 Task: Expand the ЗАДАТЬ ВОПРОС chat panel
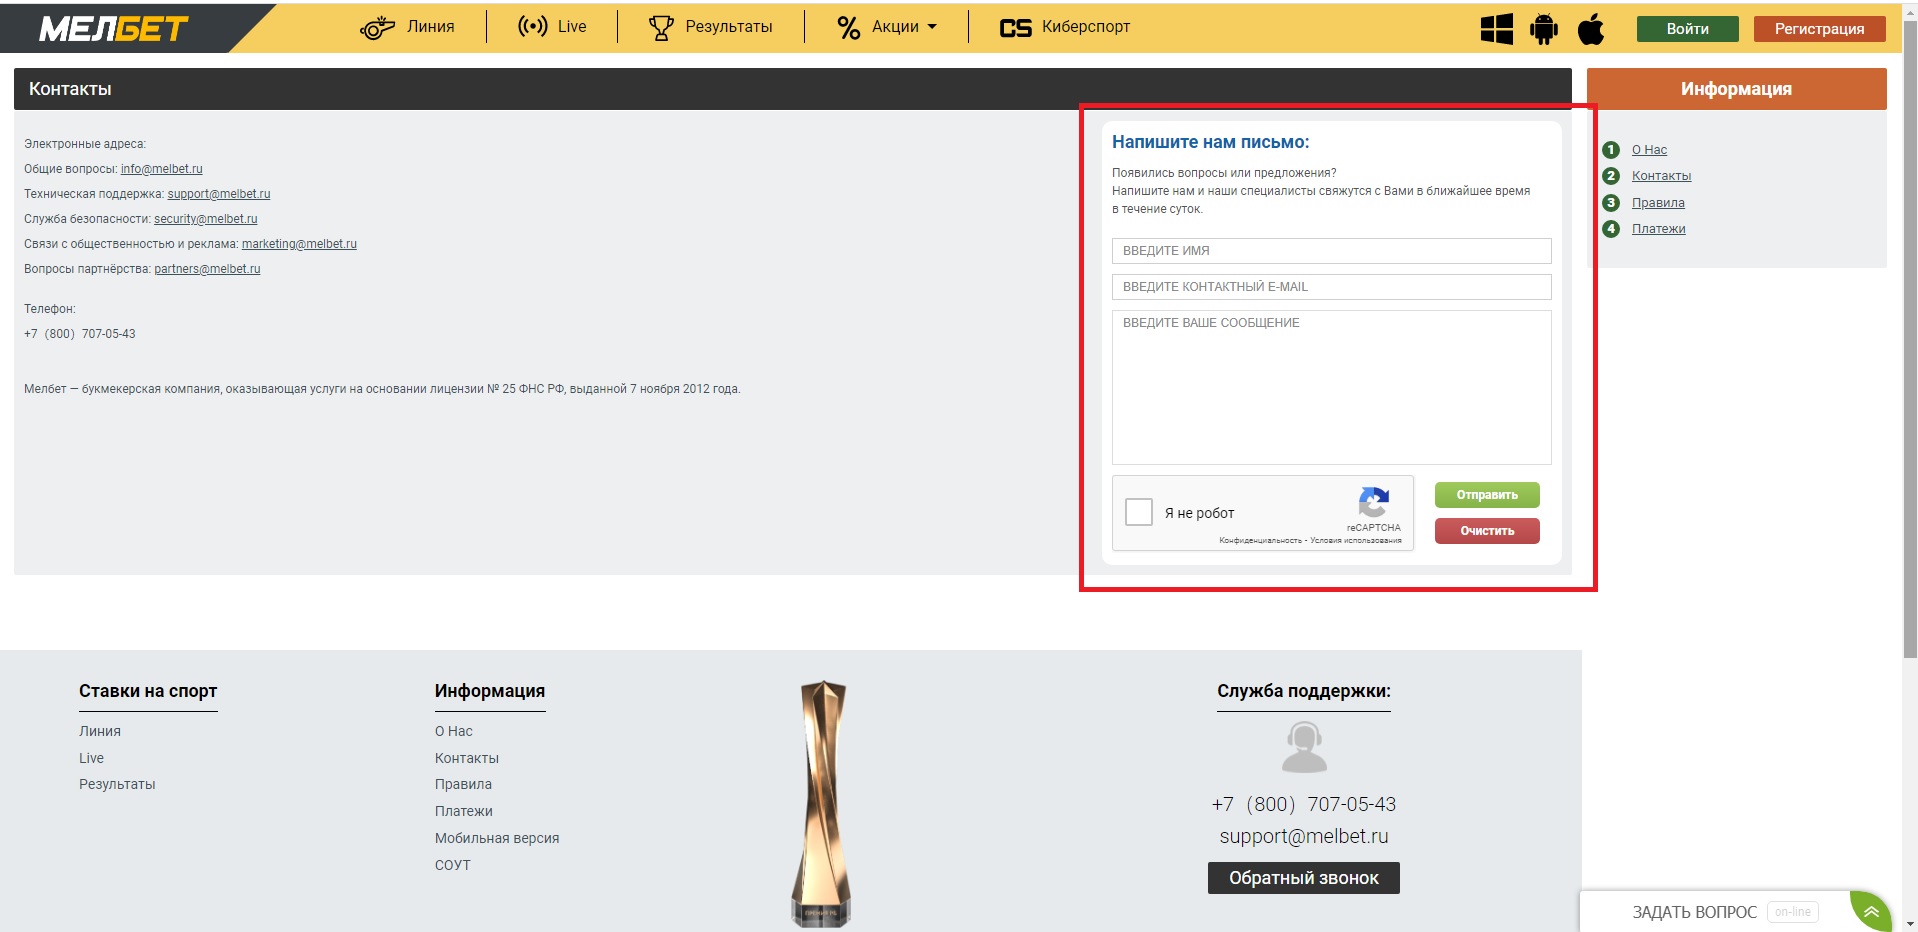coord(1694,912)
